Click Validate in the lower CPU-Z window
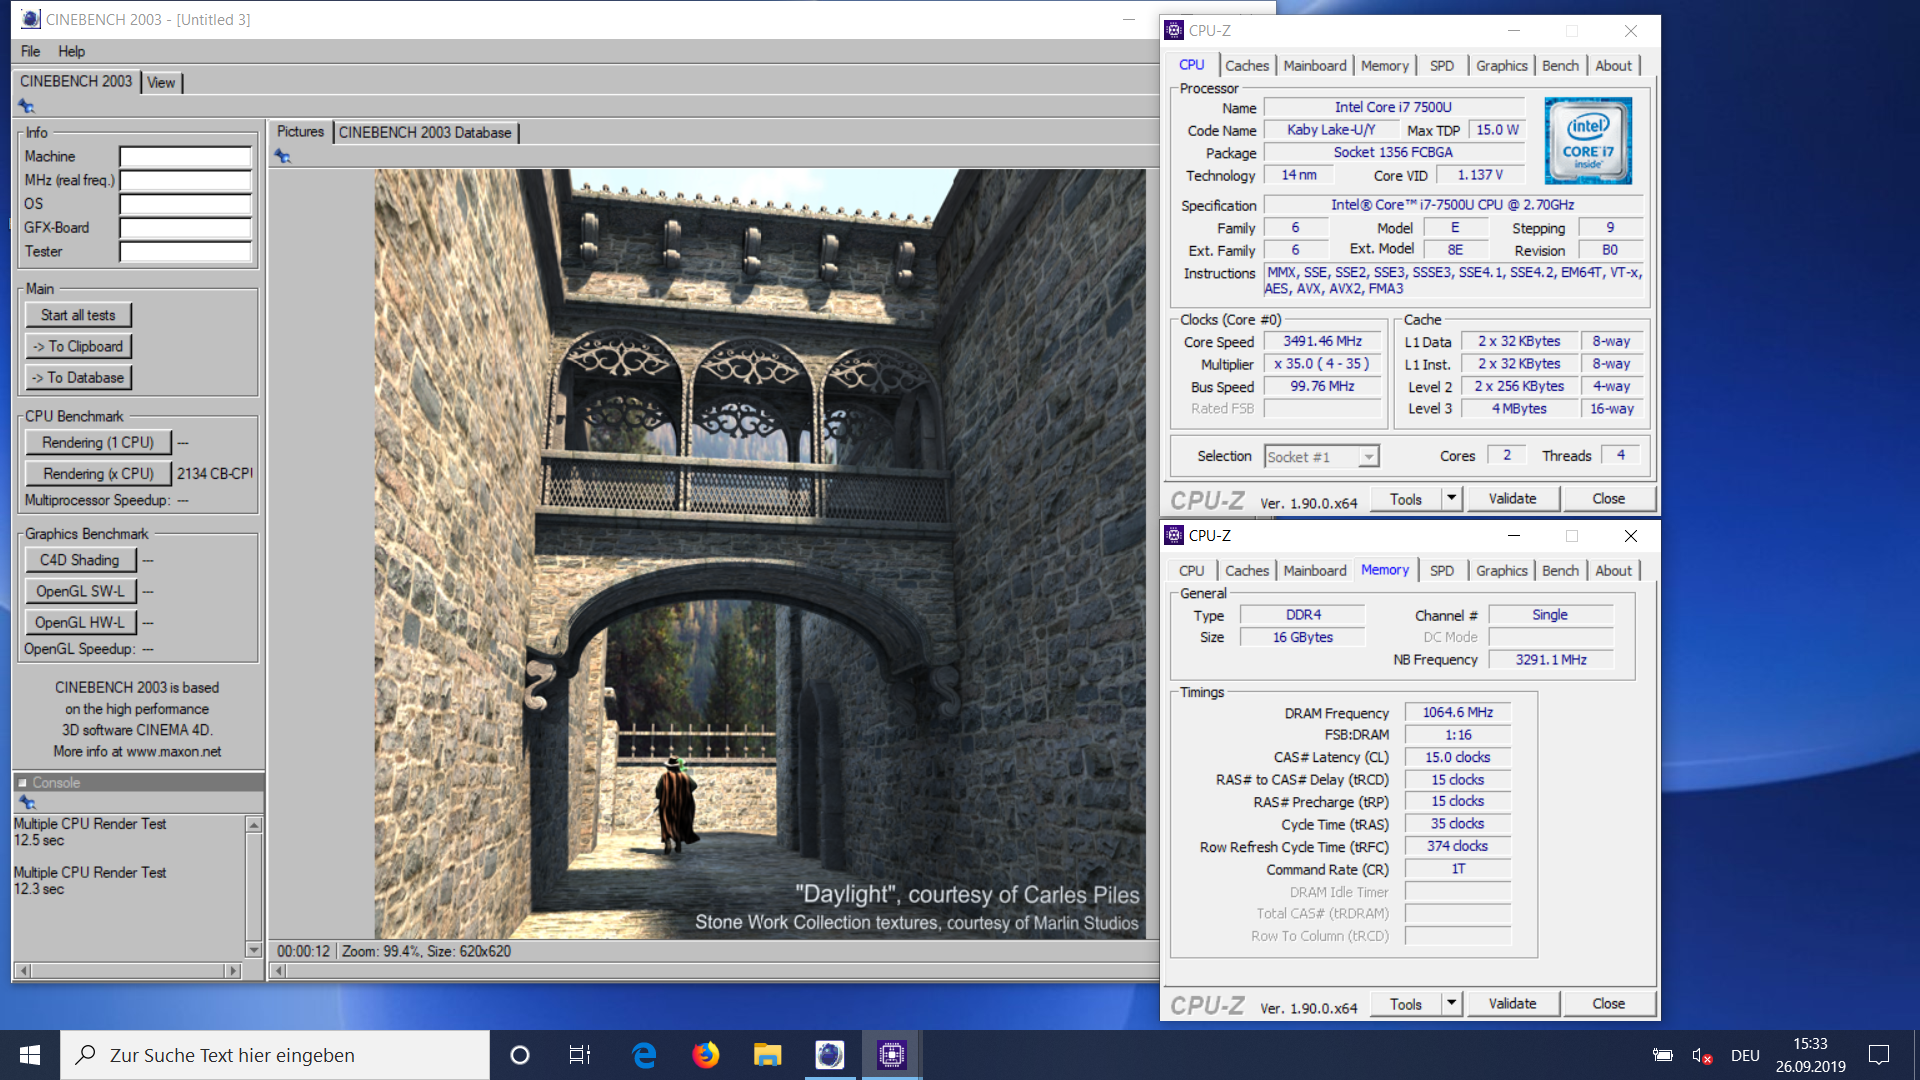Screen dimensions: 1920x1080 click(1512, 1003)
